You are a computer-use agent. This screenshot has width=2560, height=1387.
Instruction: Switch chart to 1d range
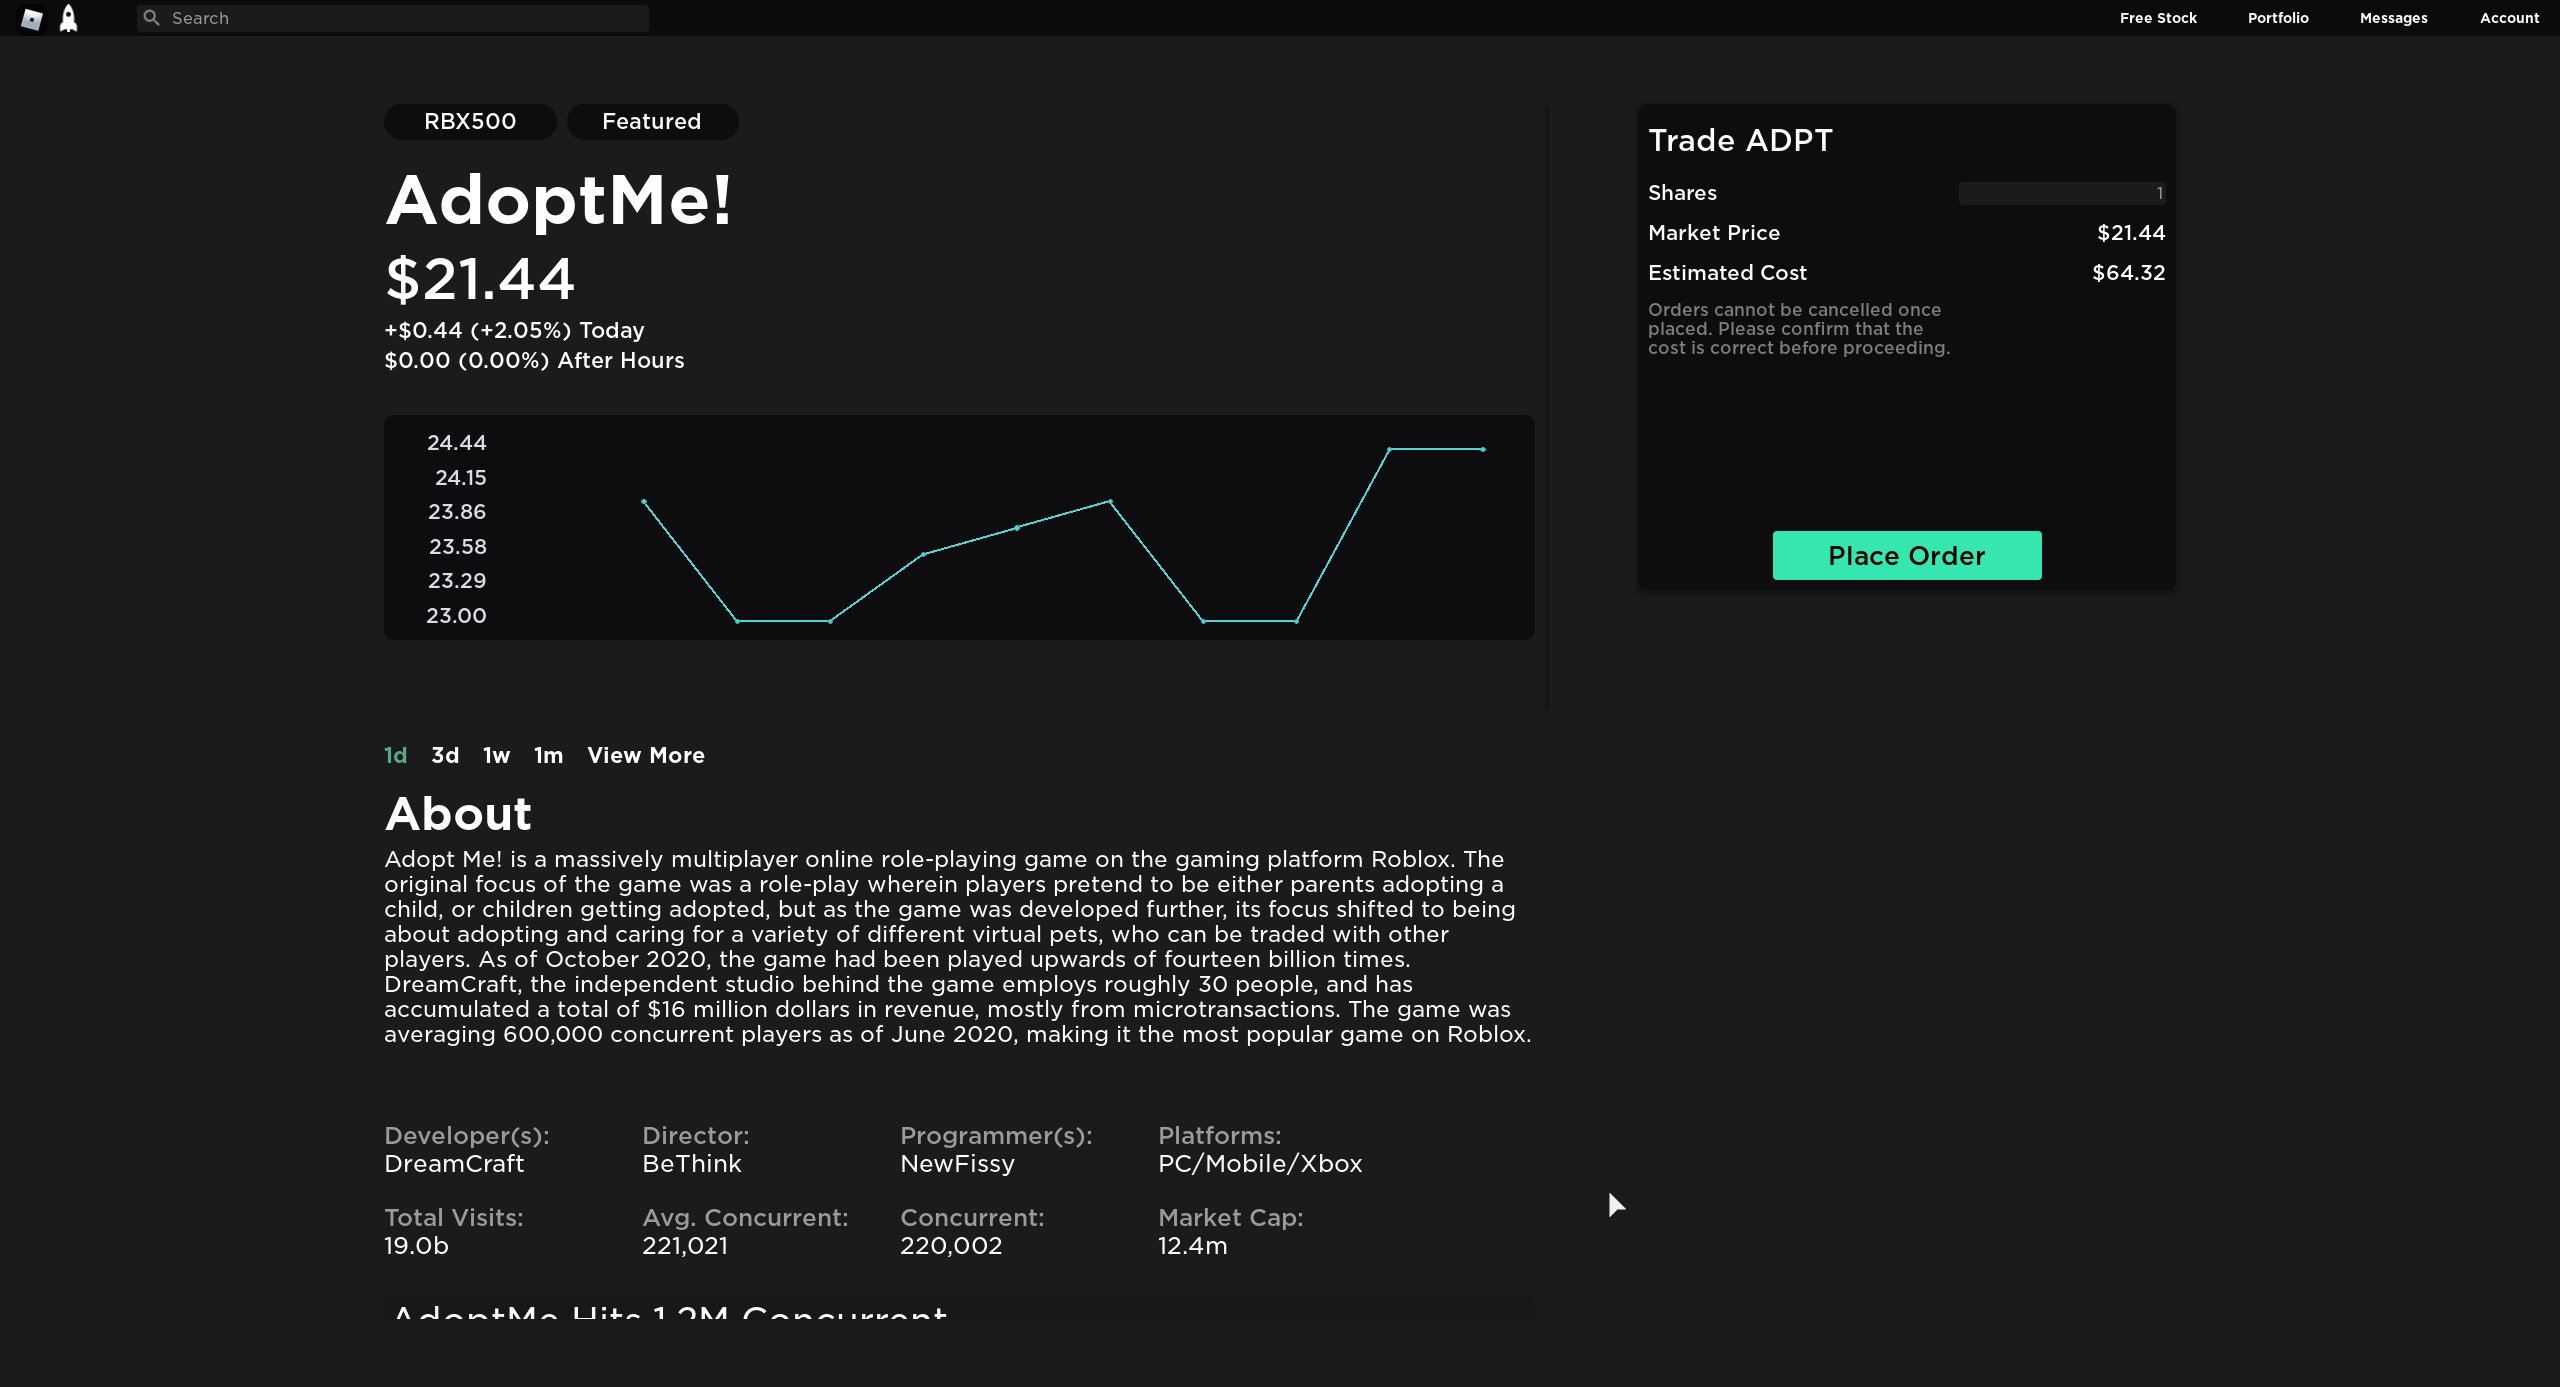click(396, 756)
